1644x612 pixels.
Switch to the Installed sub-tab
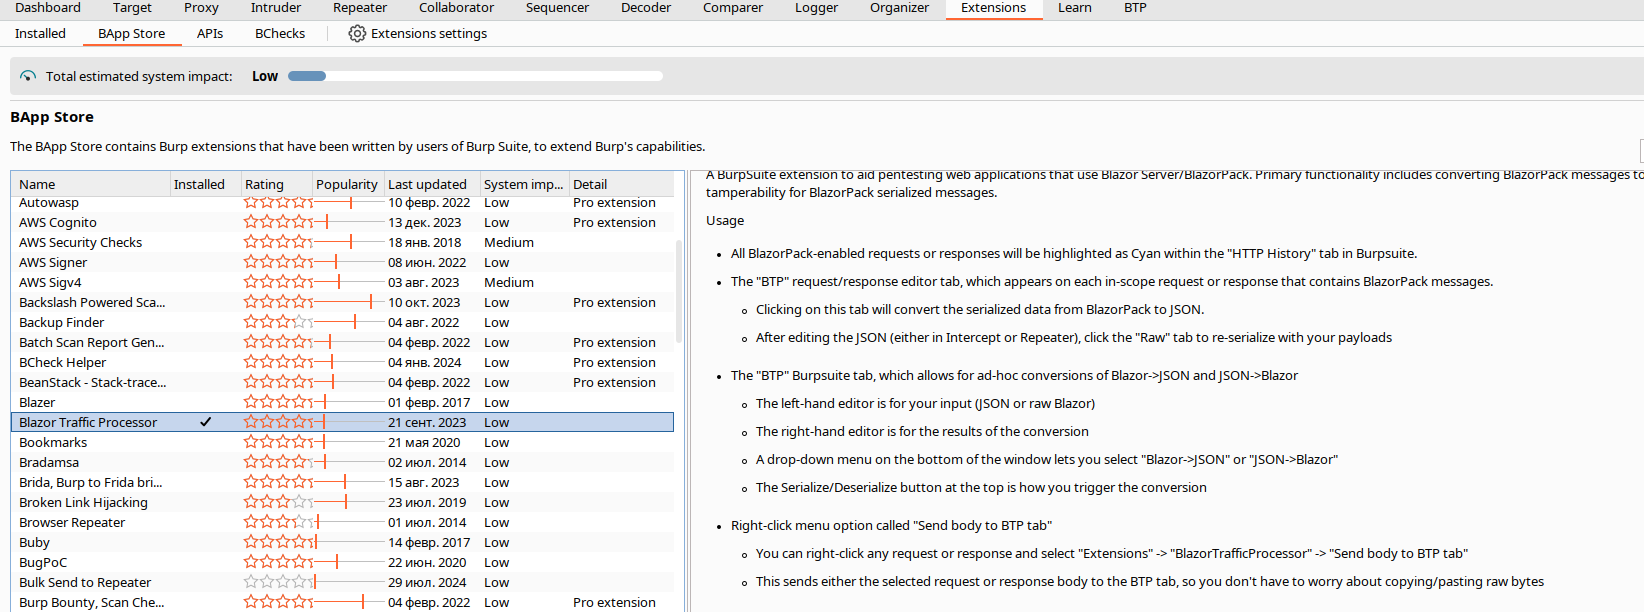tap(40, 33)
